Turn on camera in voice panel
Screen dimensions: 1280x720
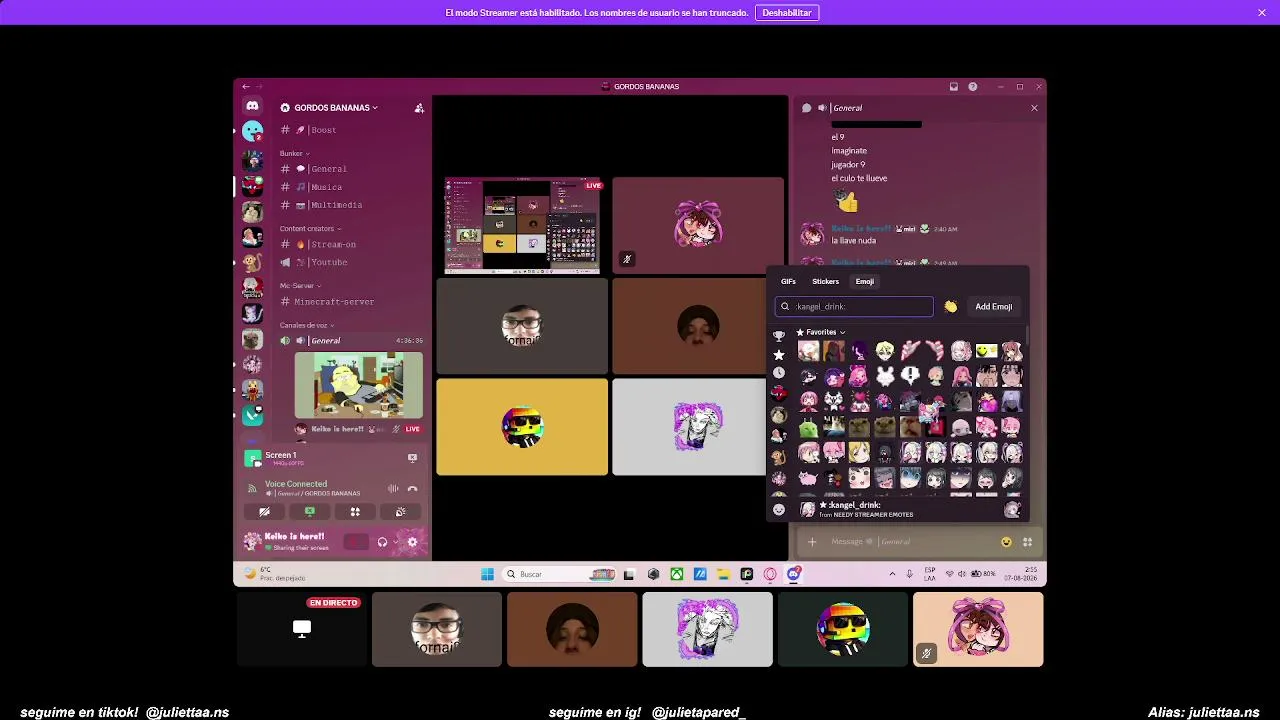coord(264,512)
